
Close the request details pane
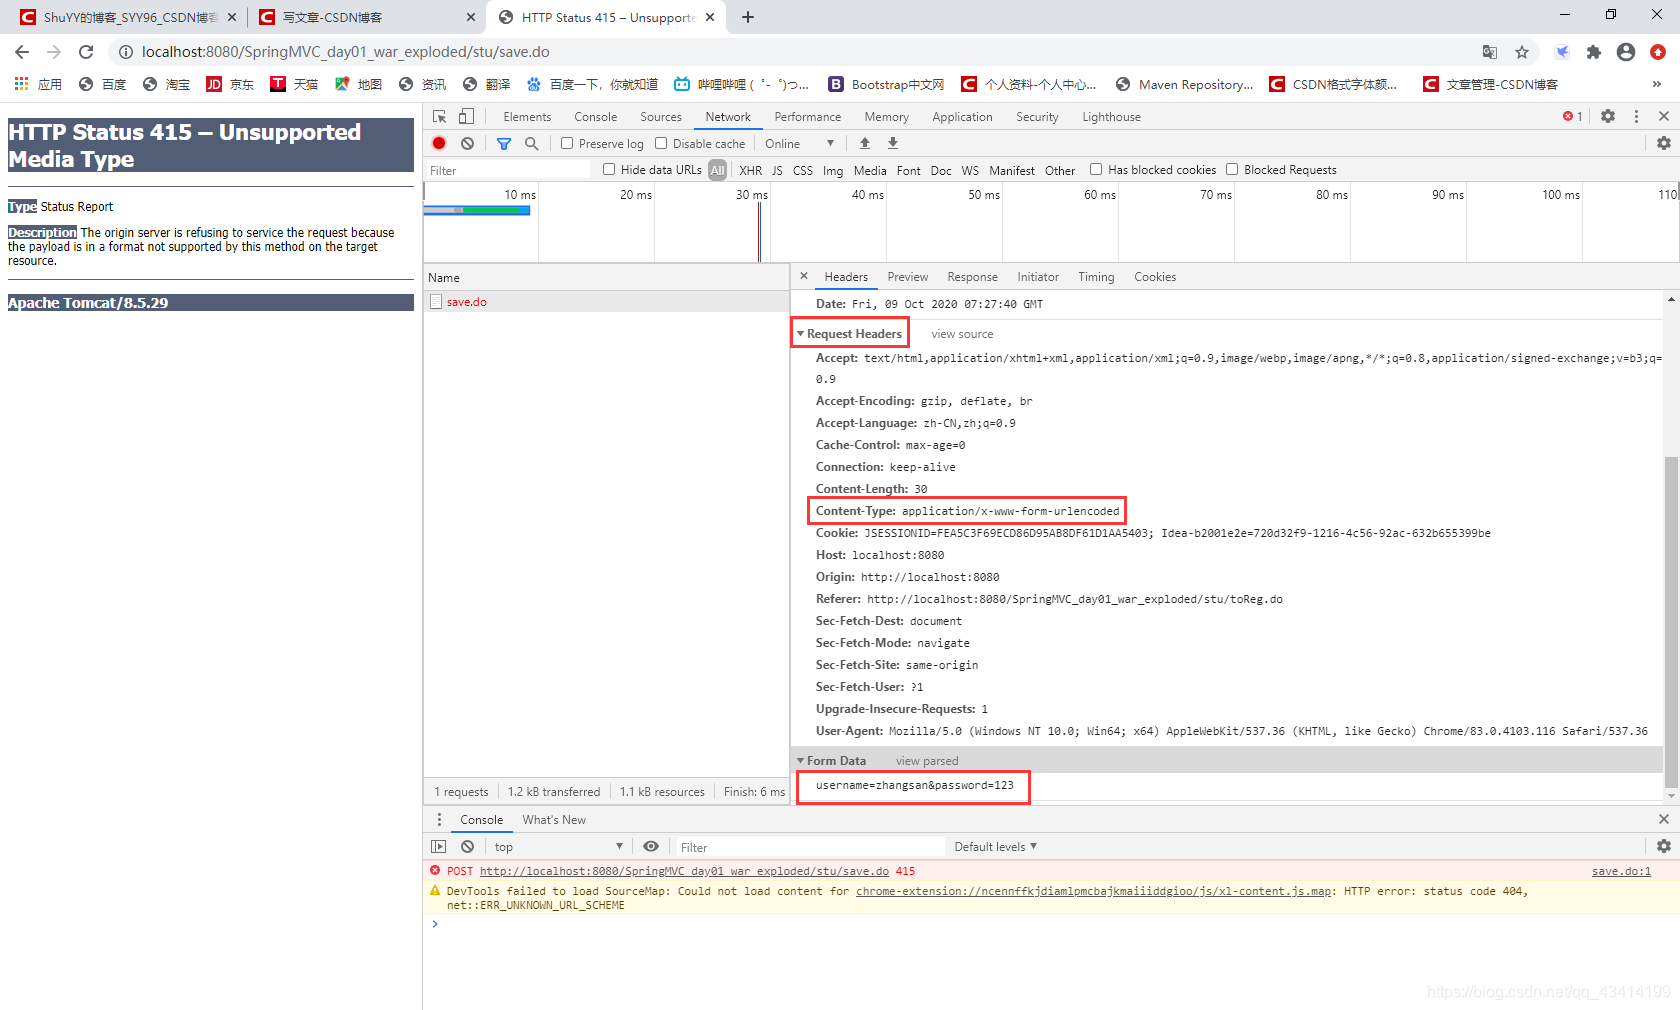pos(804,276)
